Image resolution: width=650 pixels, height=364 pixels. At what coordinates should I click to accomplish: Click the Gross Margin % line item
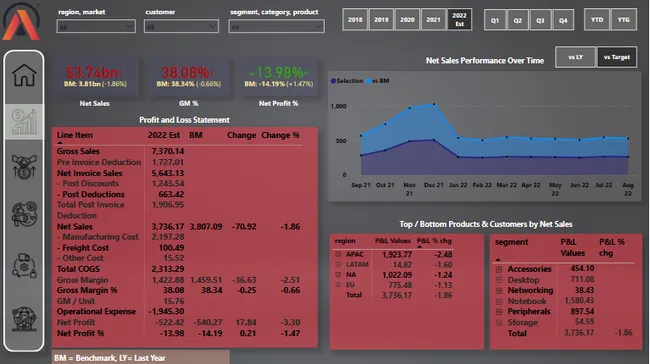tap(87, 290)
